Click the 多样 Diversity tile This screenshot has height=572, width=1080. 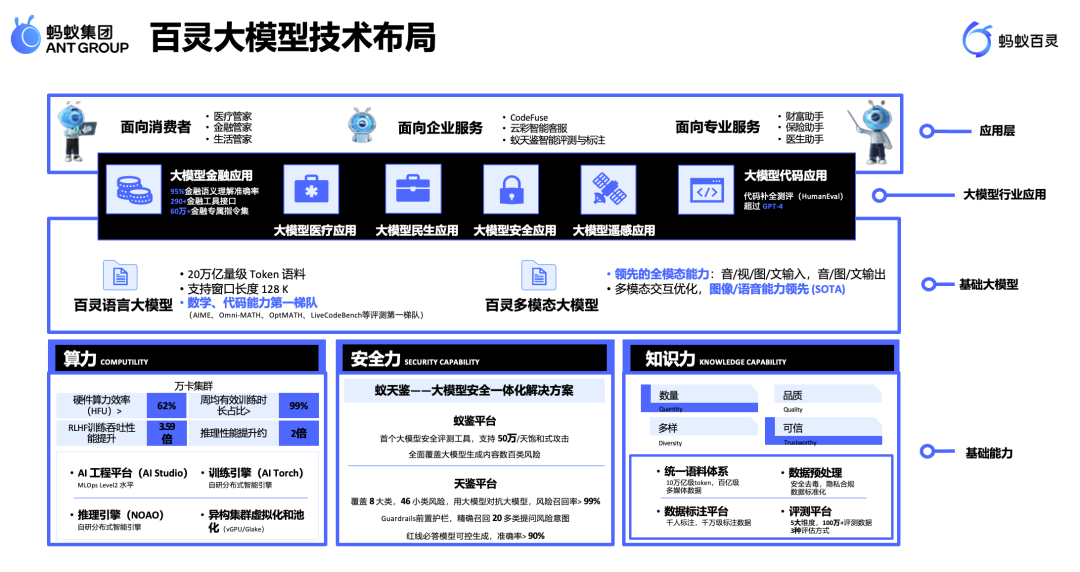[x=703, y=432]
